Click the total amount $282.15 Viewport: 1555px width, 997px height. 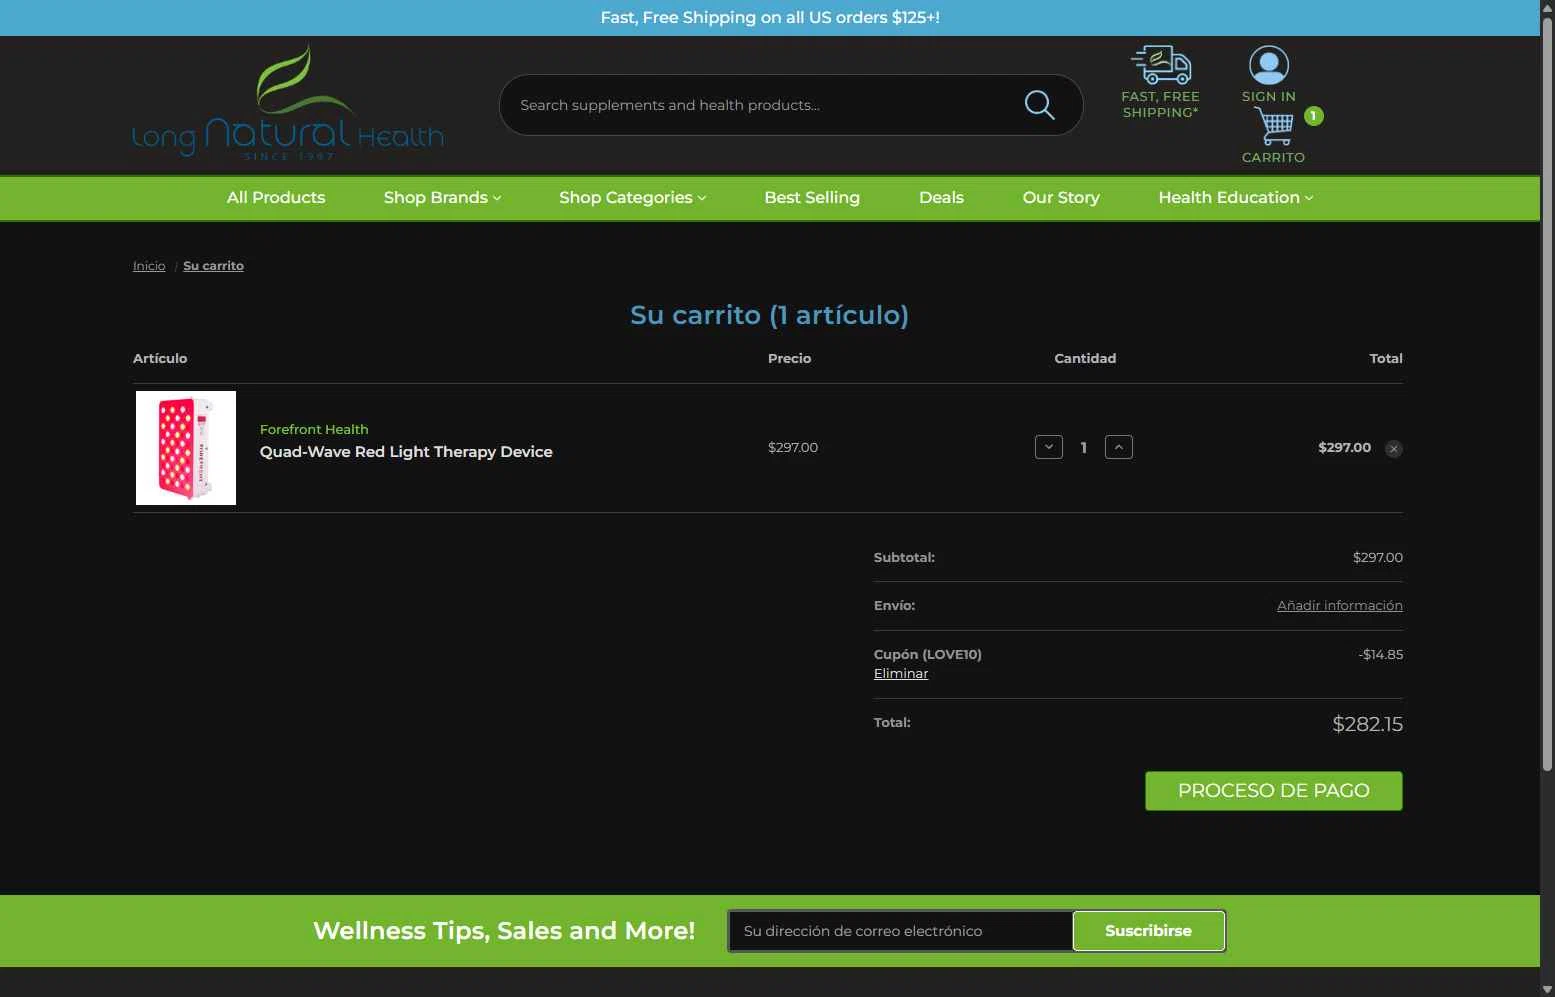coord(1367,724)
